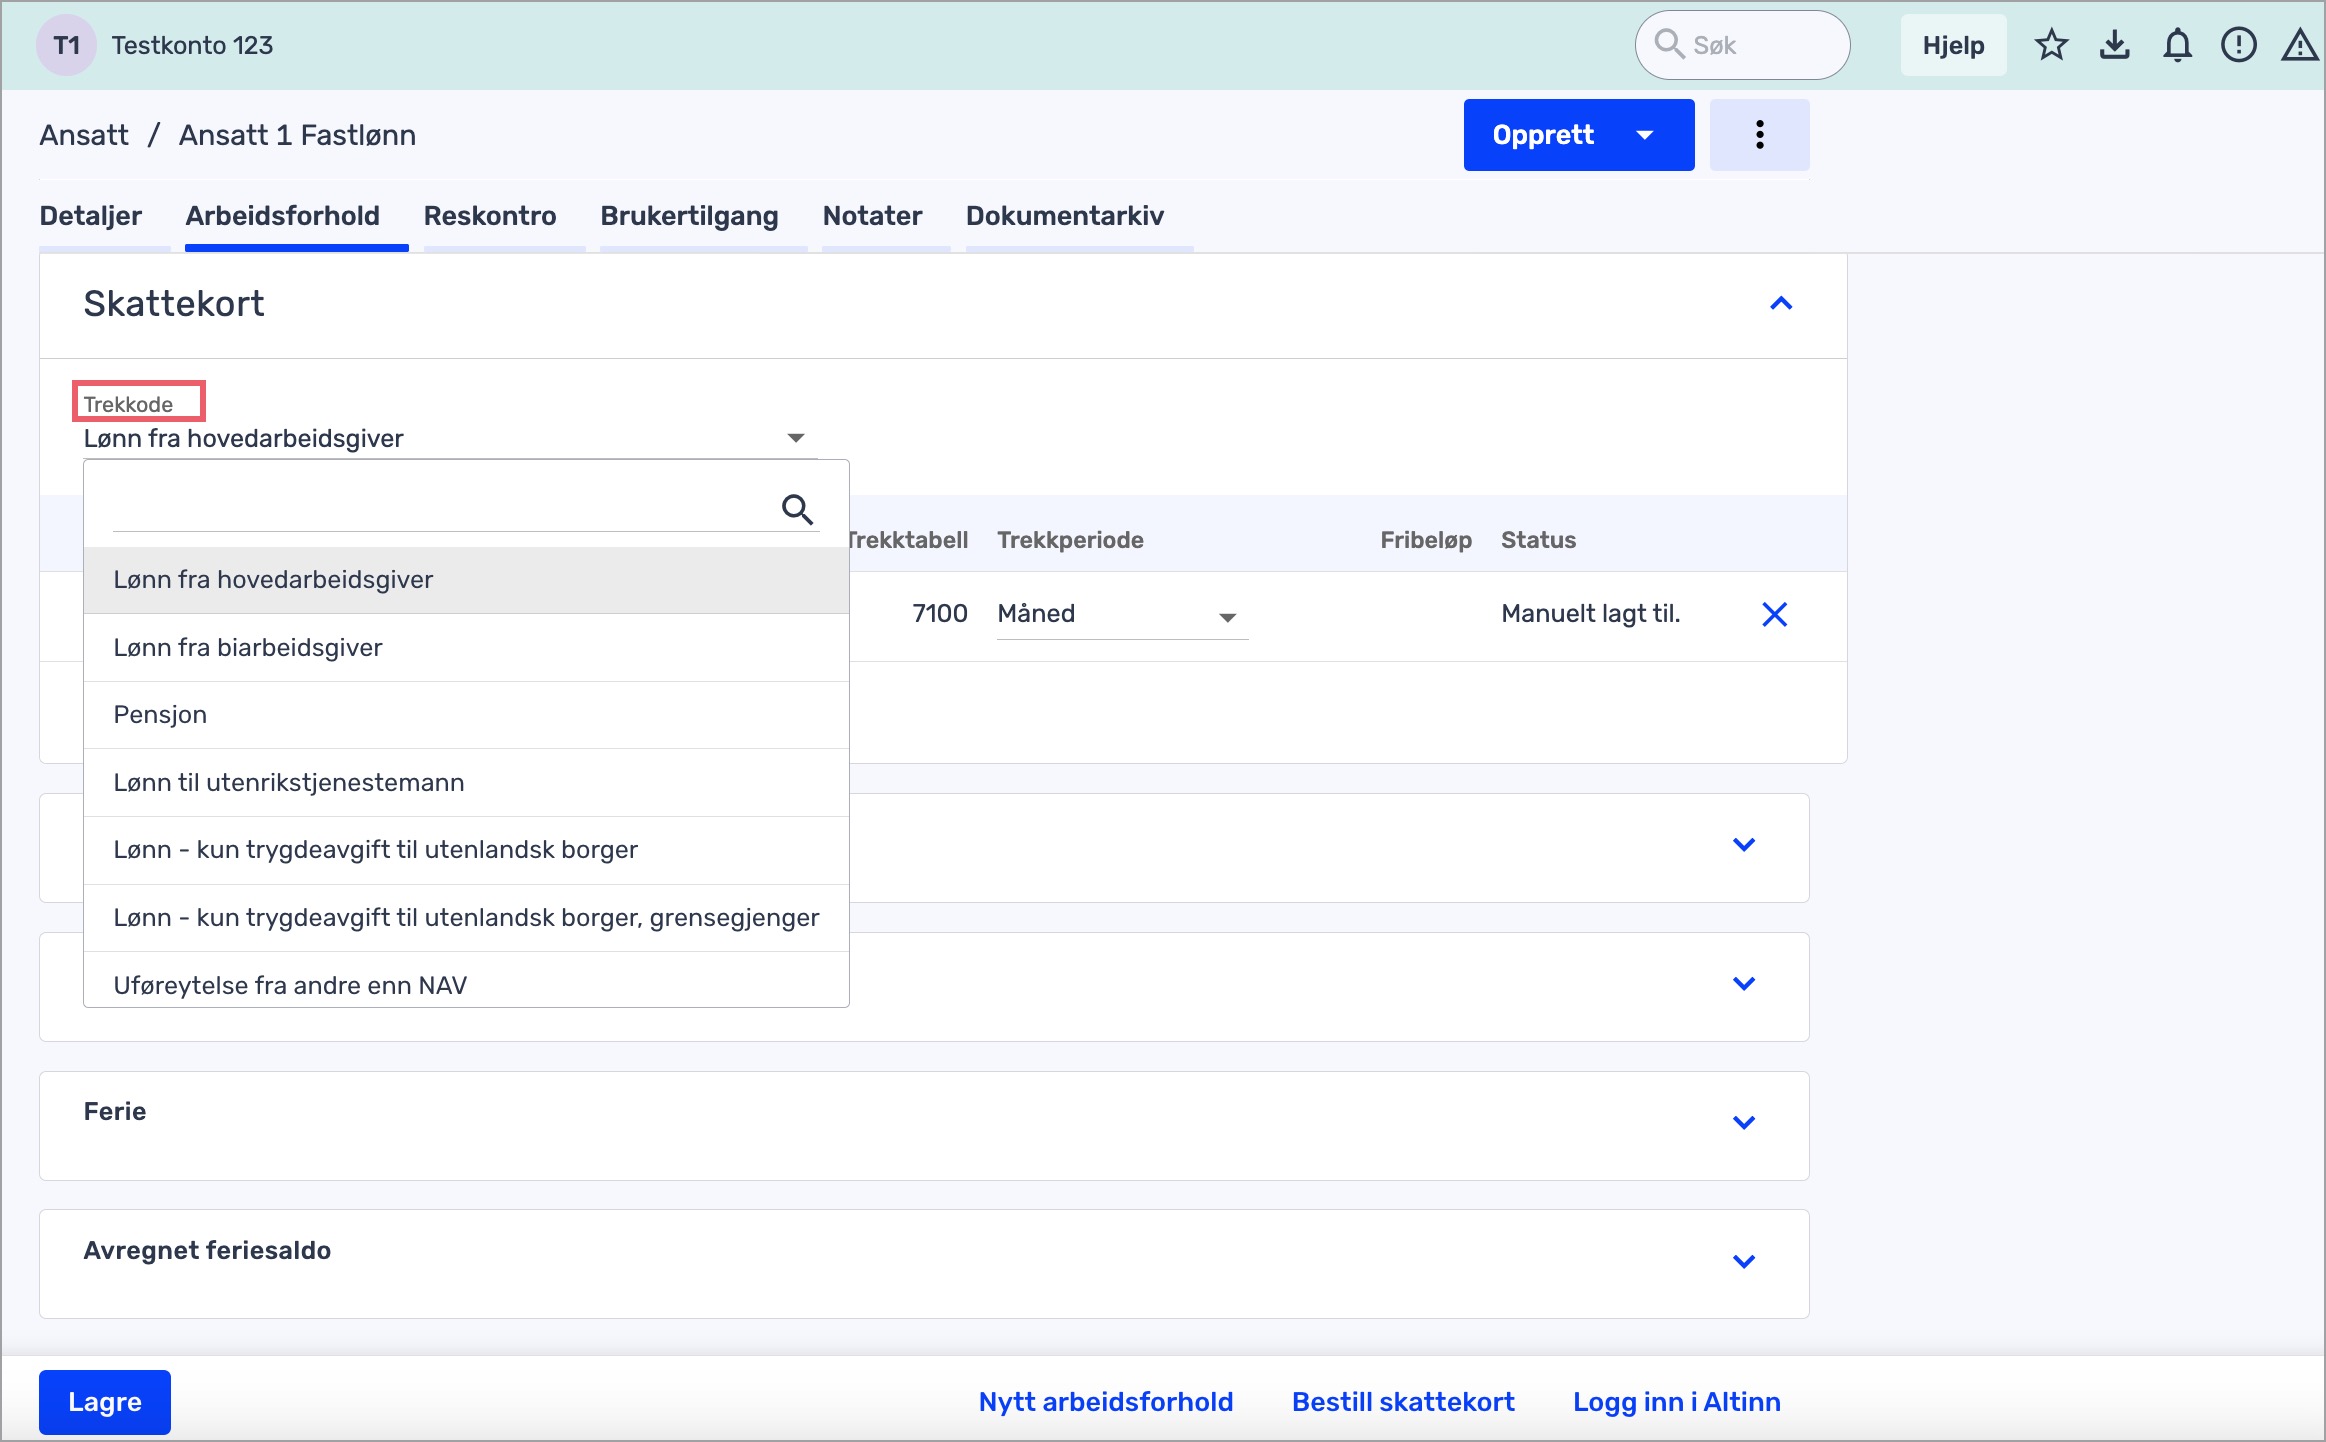Expand the Avregnet feriesaldo section

[x=1744, y=1262]
